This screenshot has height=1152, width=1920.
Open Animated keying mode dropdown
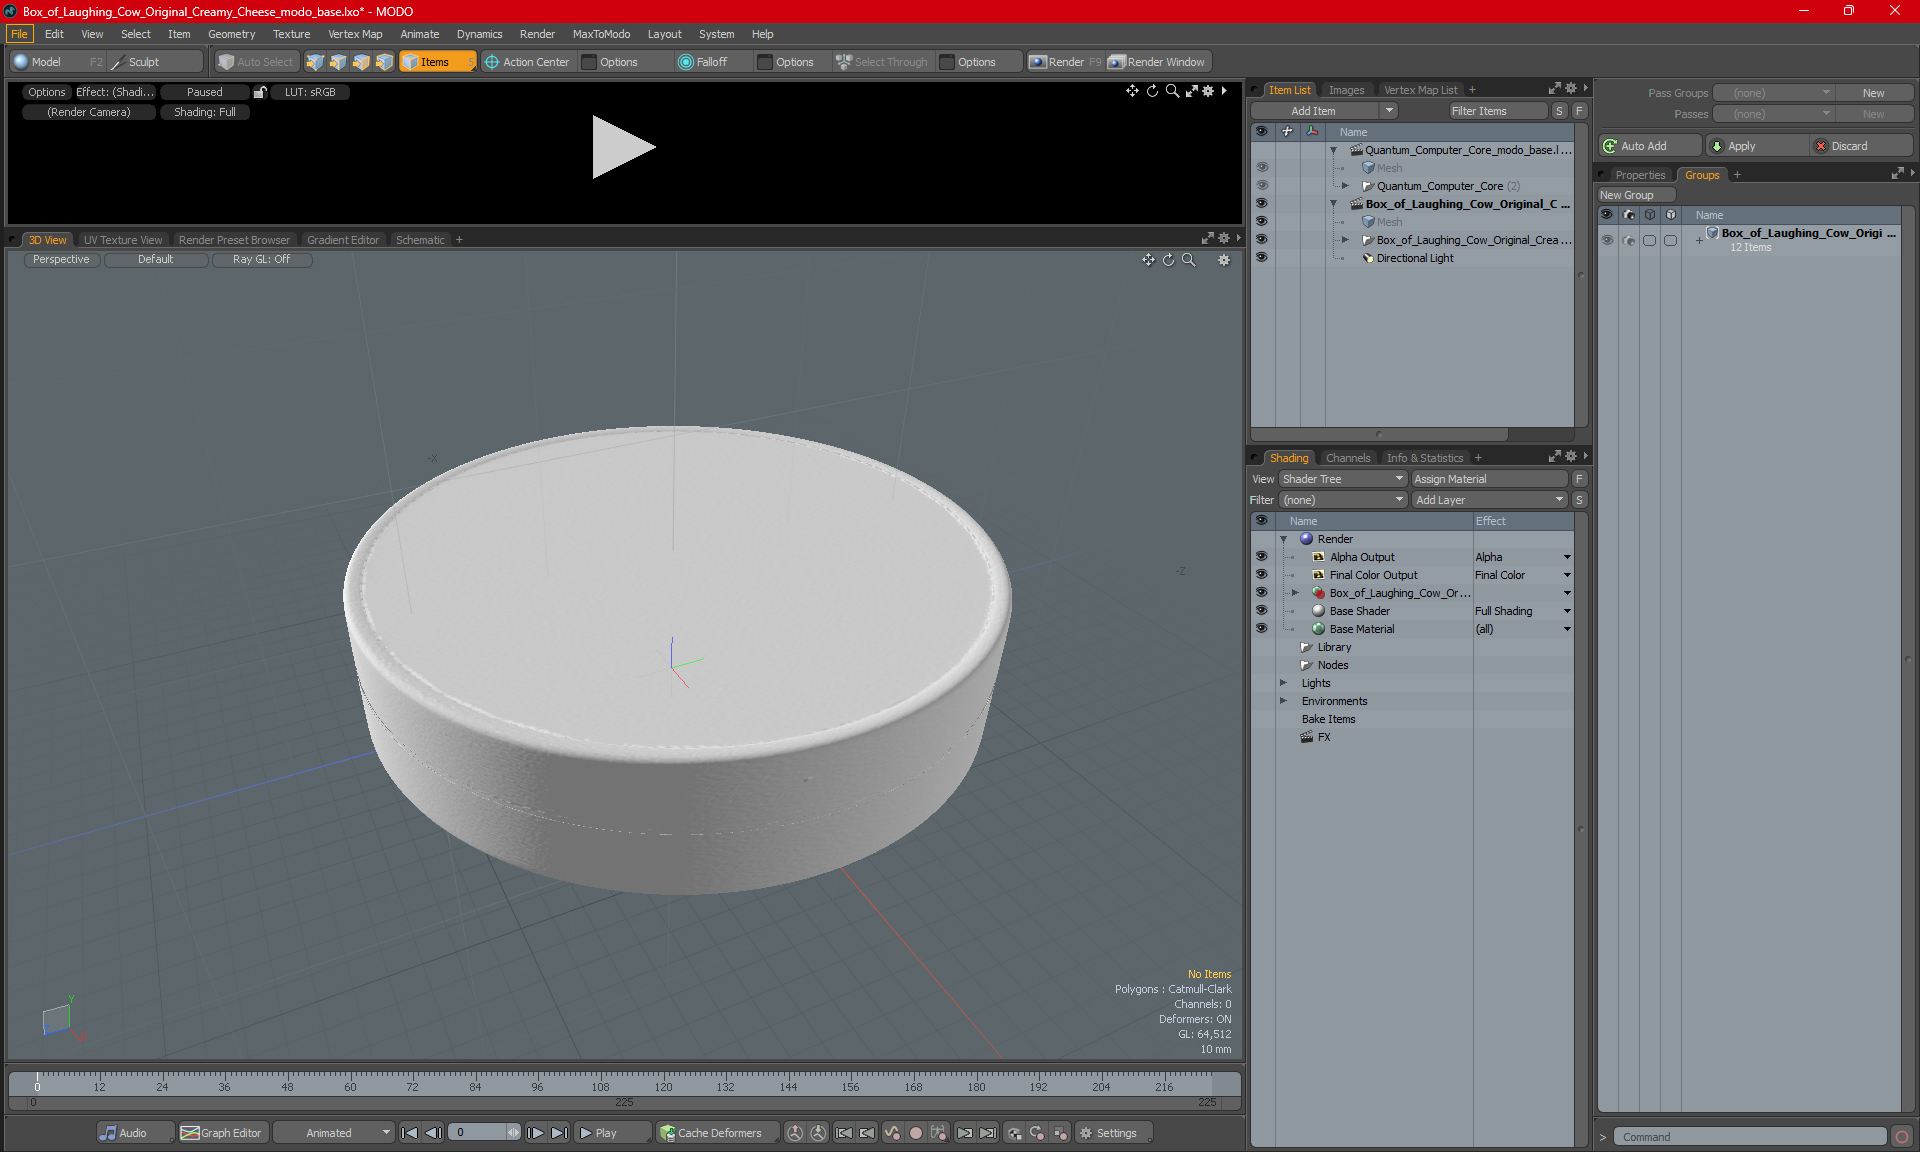click(334, 1133)
